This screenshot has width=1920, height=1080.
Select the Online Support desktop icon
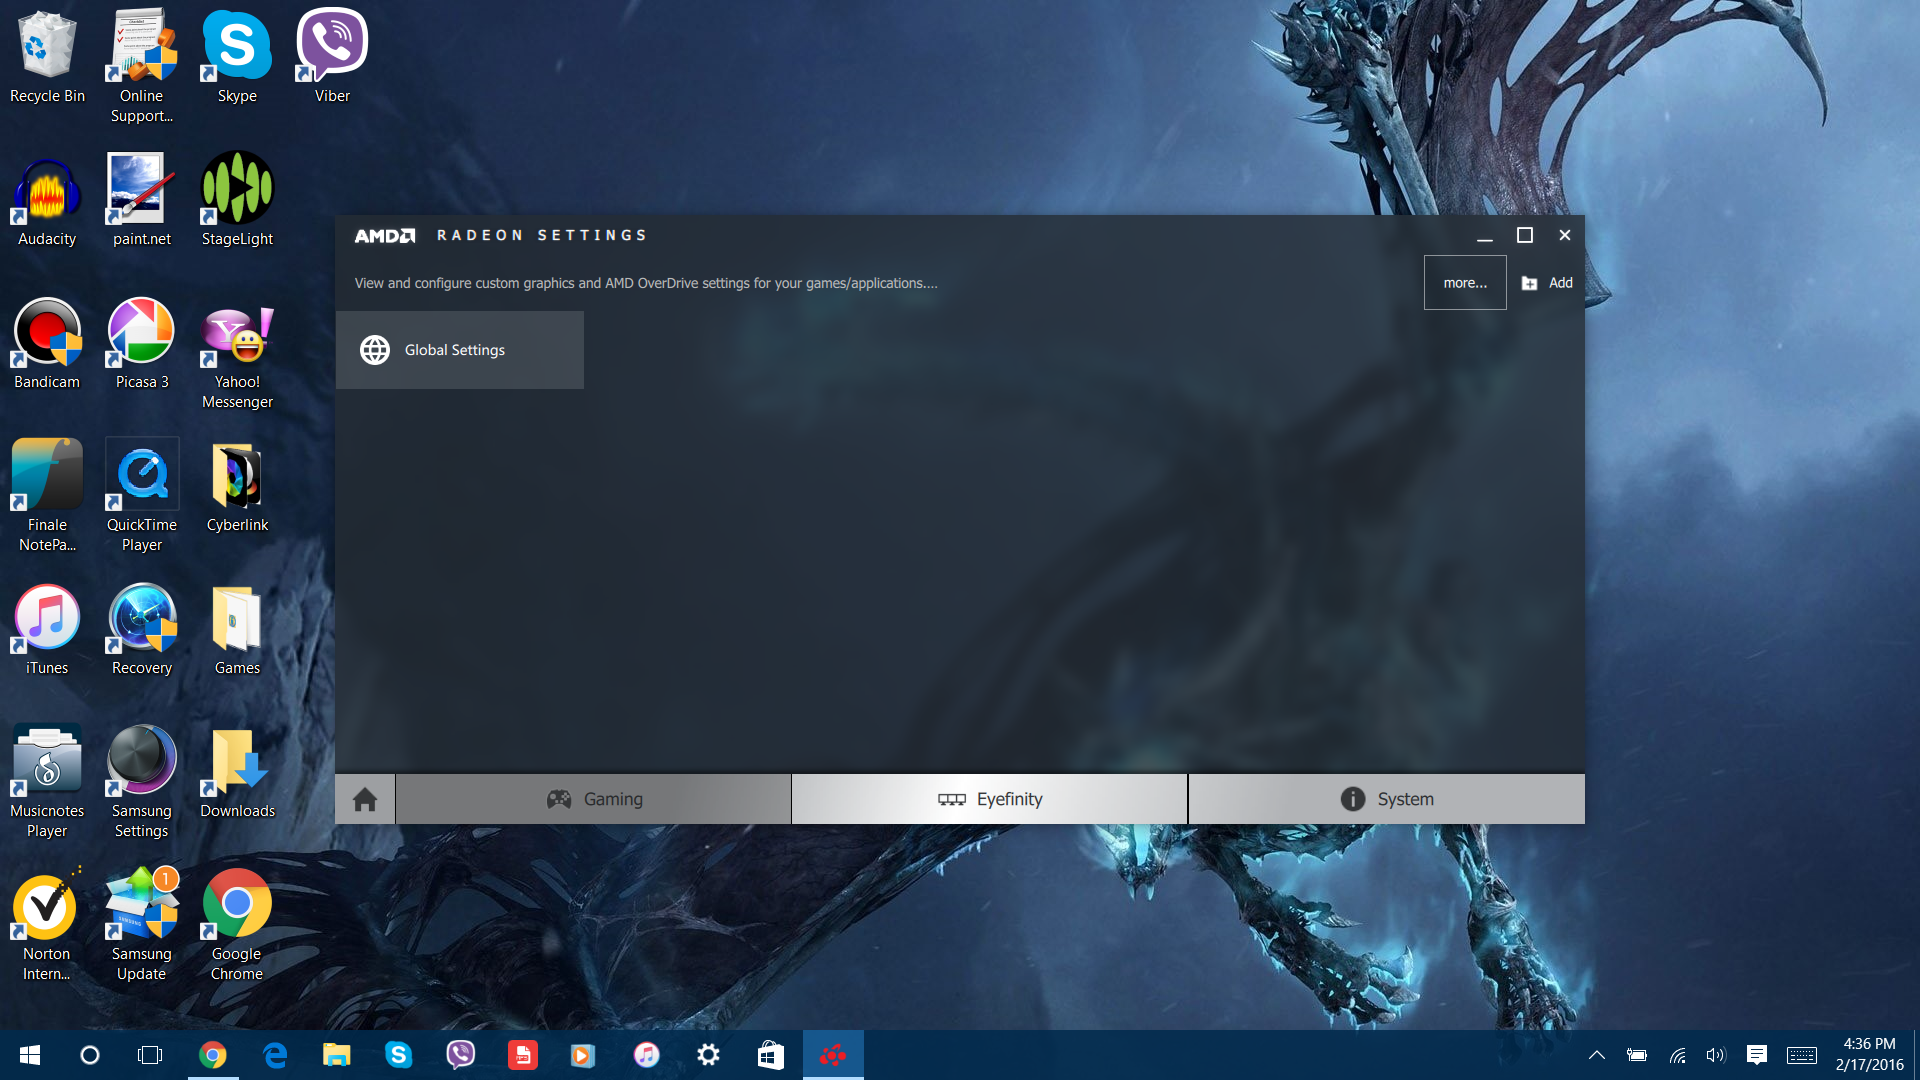142,67
